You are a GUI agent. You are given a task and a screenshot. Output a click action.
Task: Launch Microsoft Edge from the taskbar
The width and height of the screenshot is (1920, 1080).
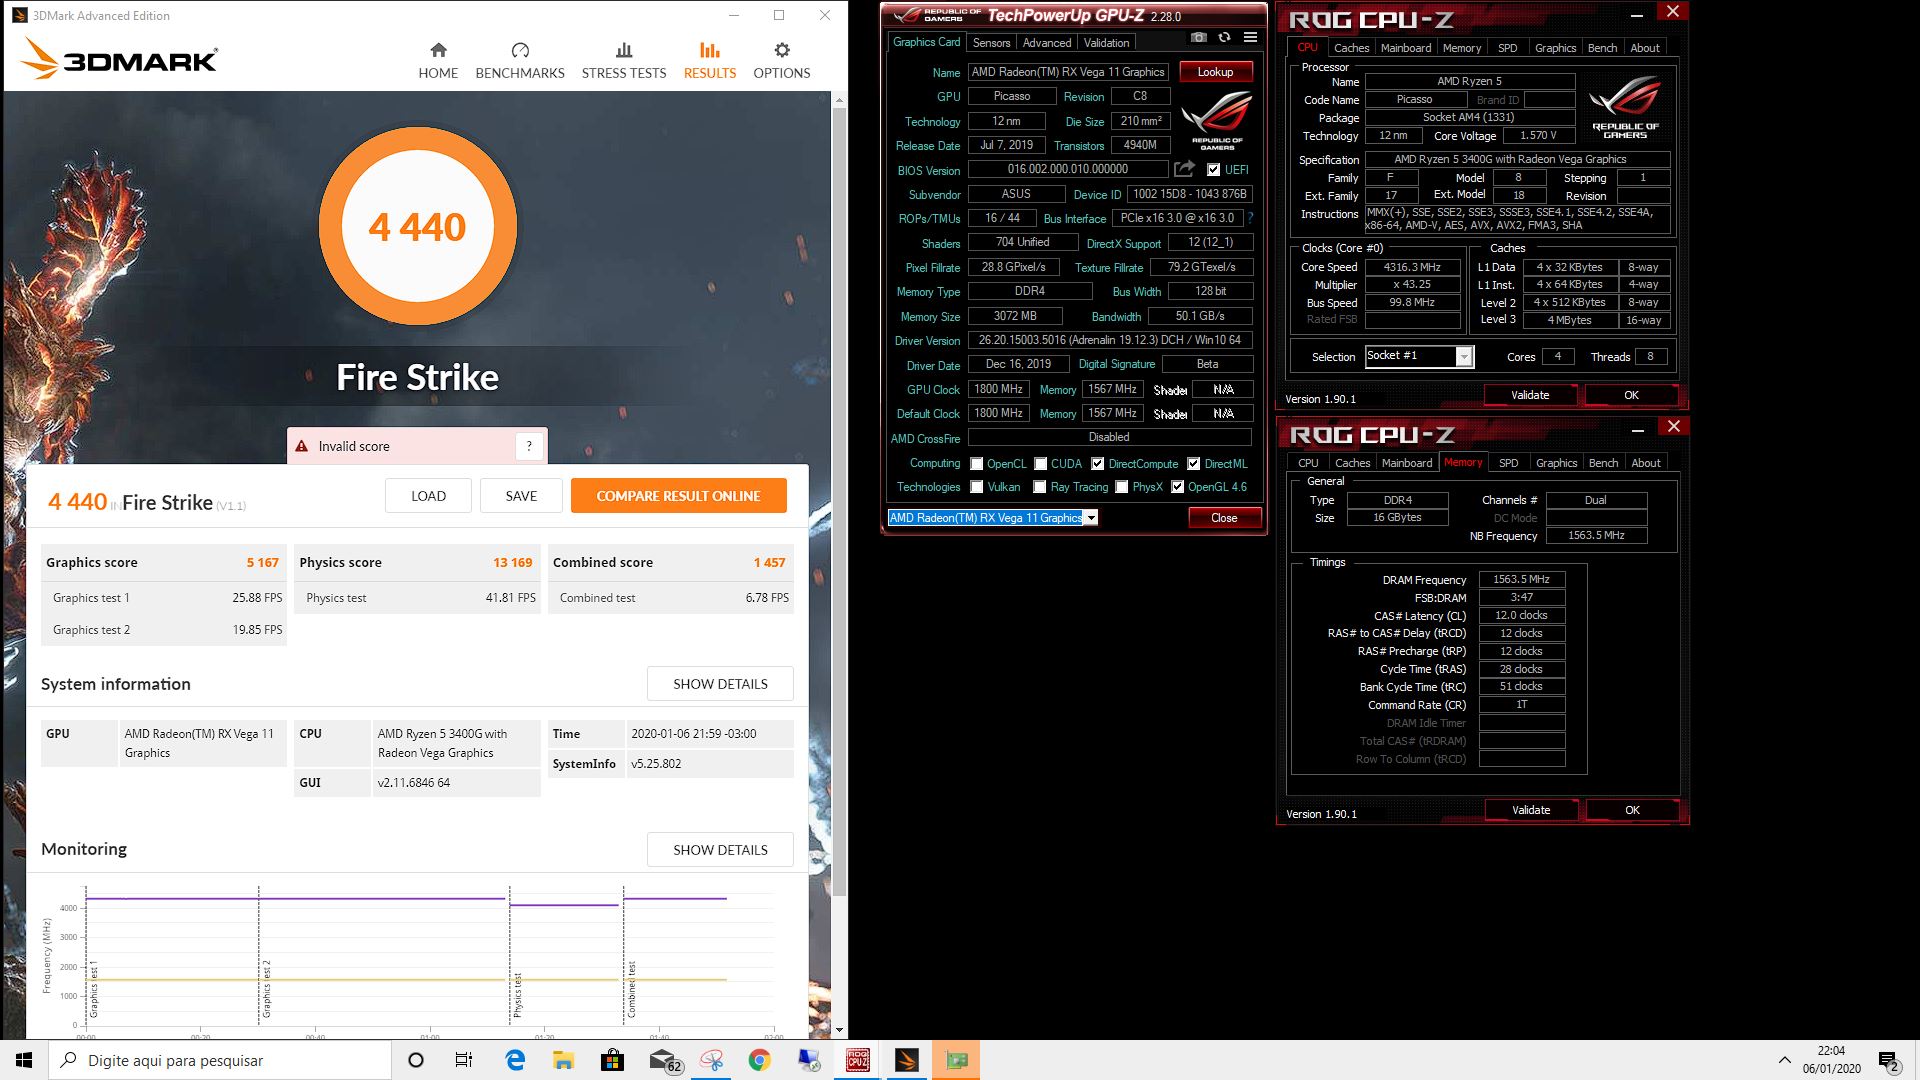(515, 1060)
